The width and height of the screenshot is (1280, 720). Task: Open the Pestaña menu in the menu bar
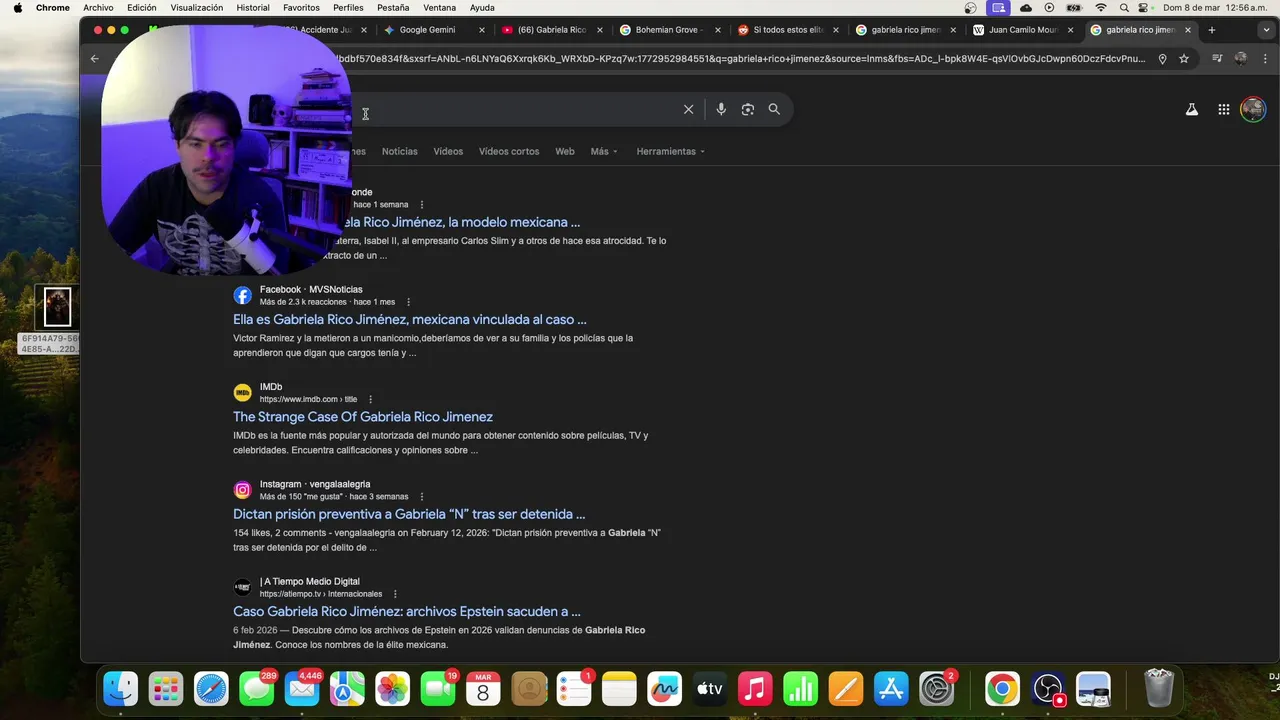pos(393,7)
